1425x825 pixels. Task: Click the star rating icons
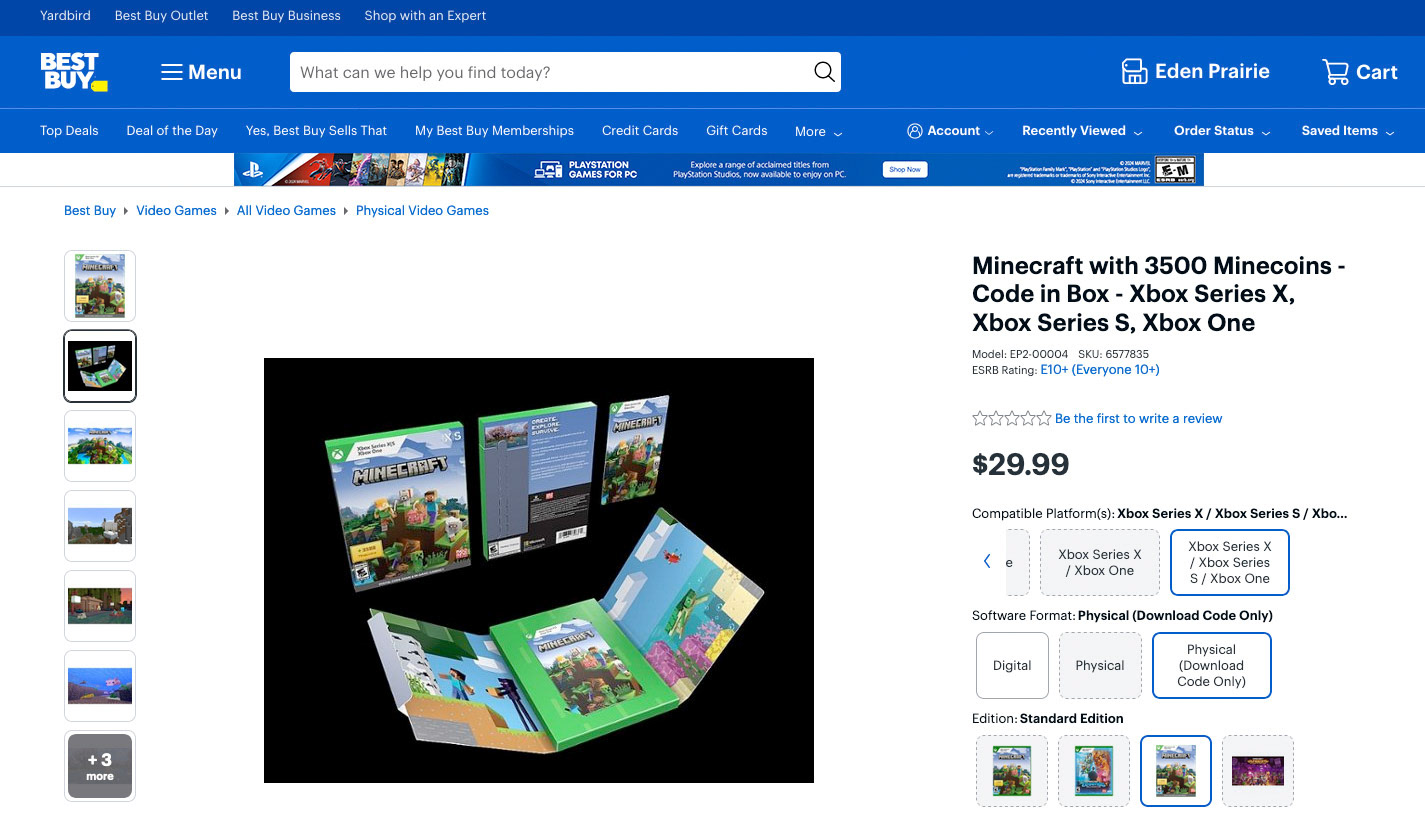[1011, 419]
